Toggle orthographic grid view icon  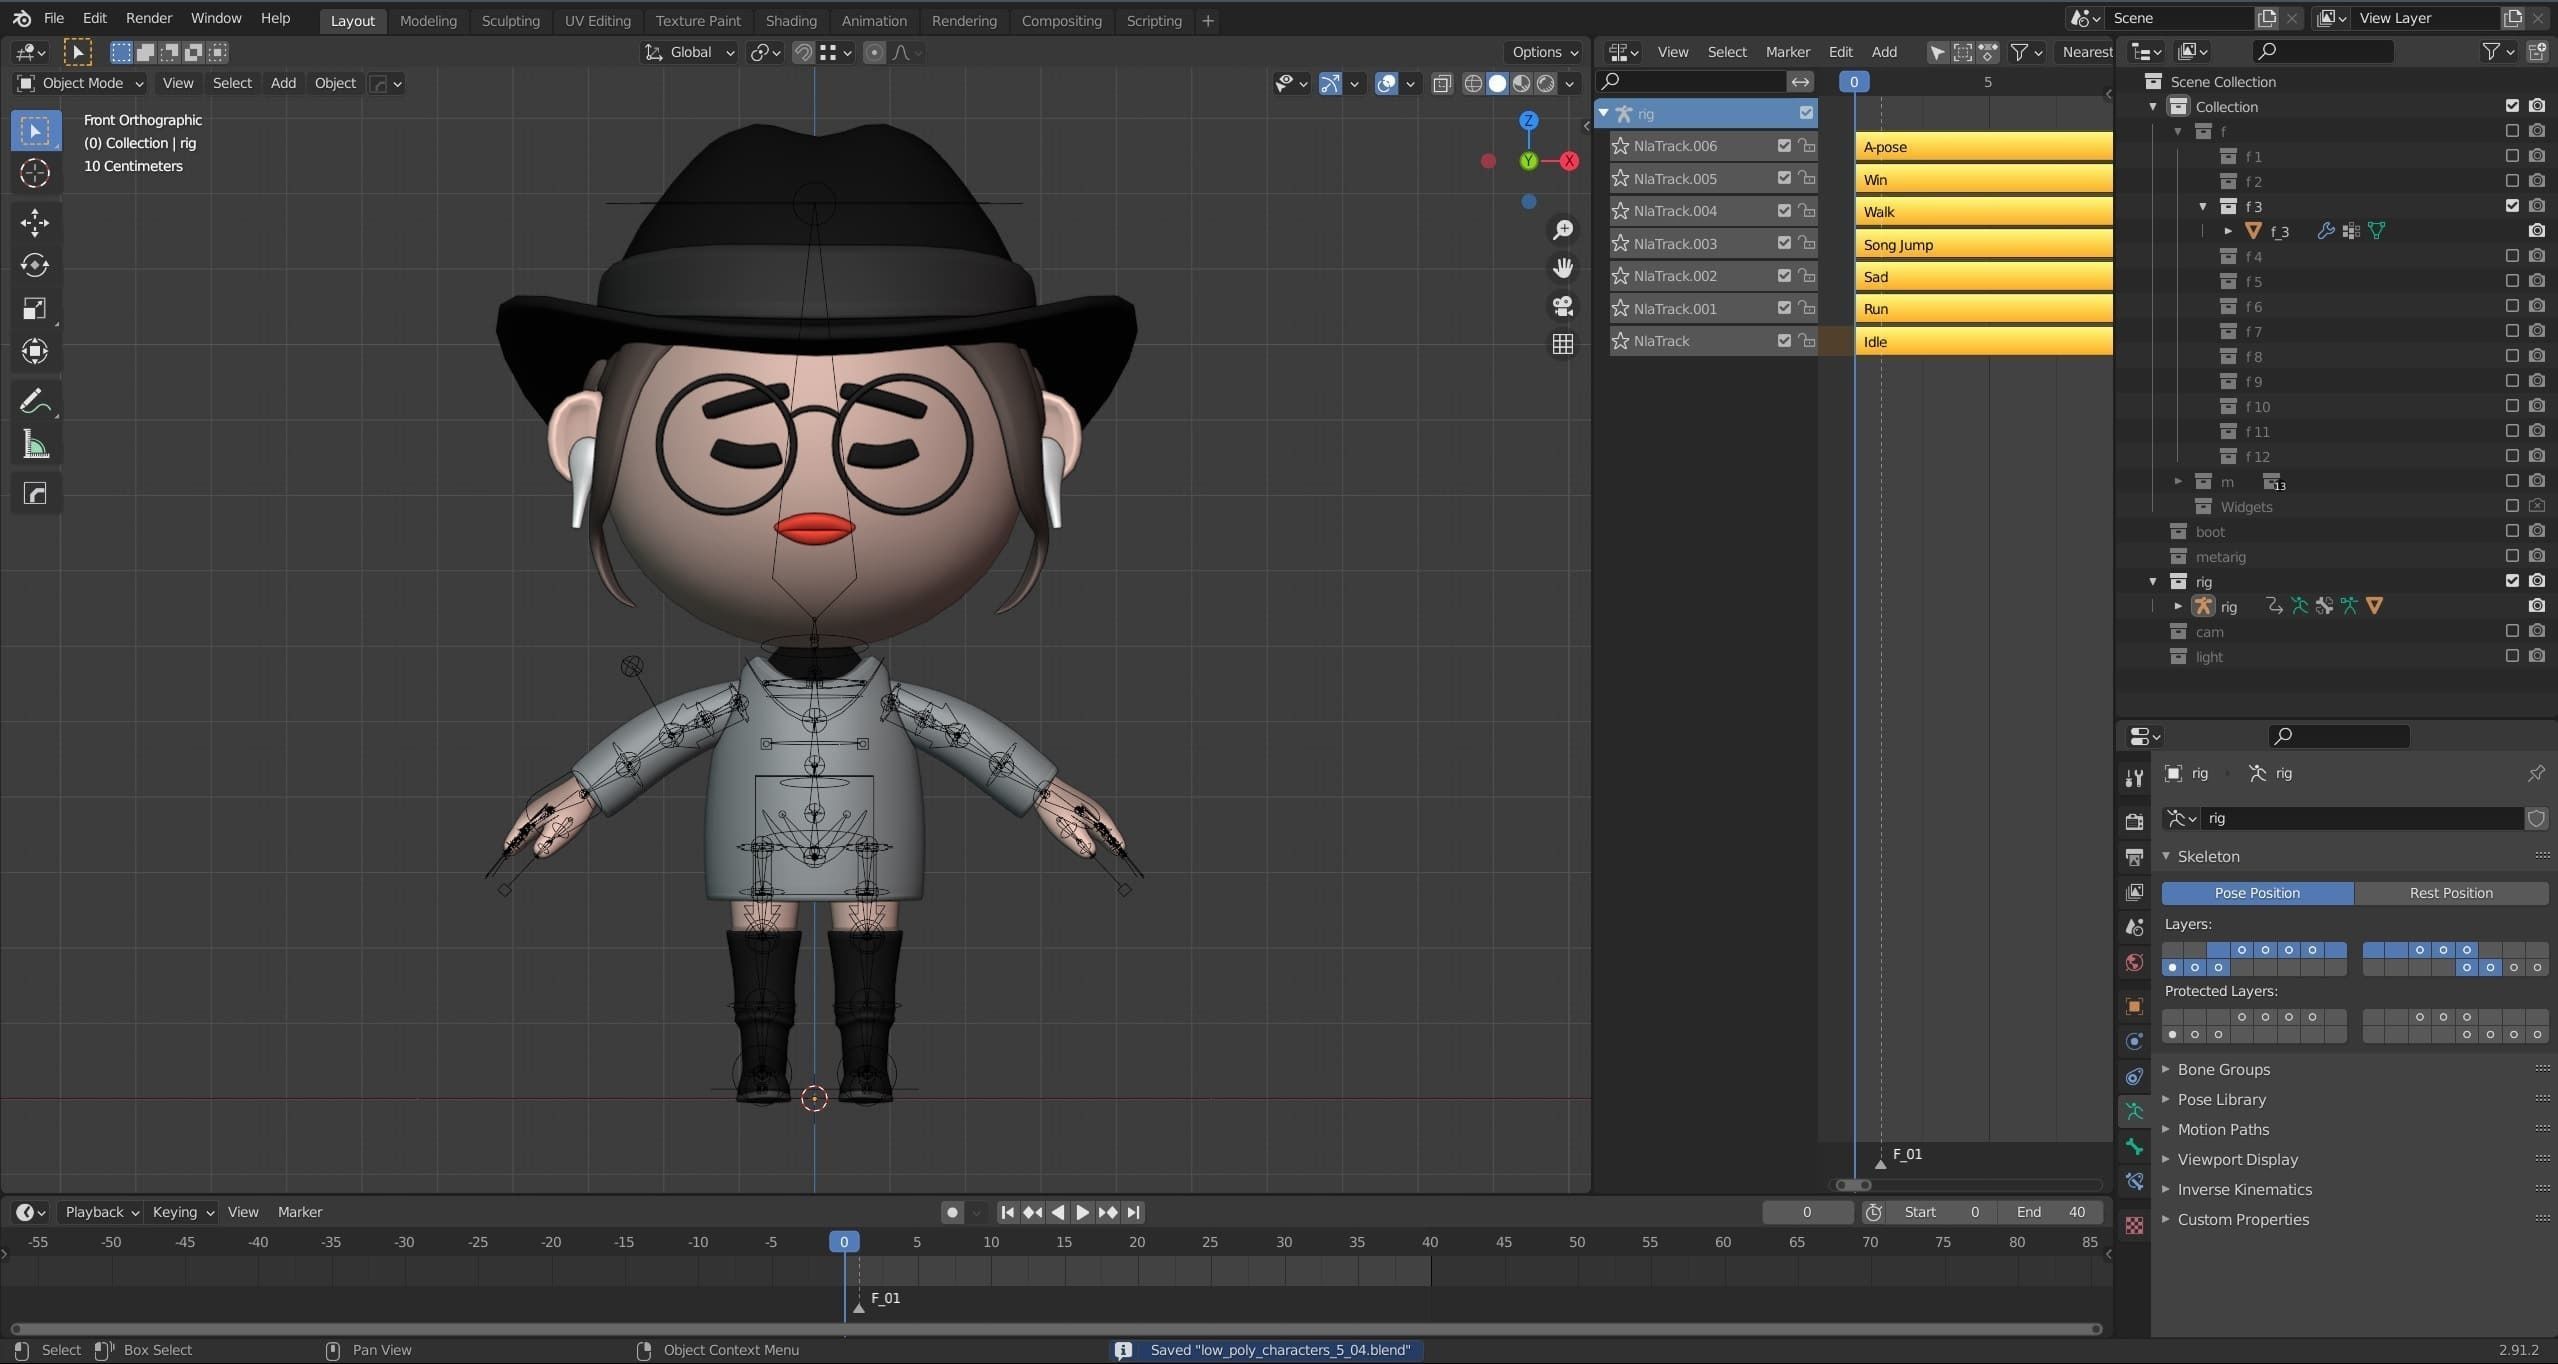[1563, 344]
